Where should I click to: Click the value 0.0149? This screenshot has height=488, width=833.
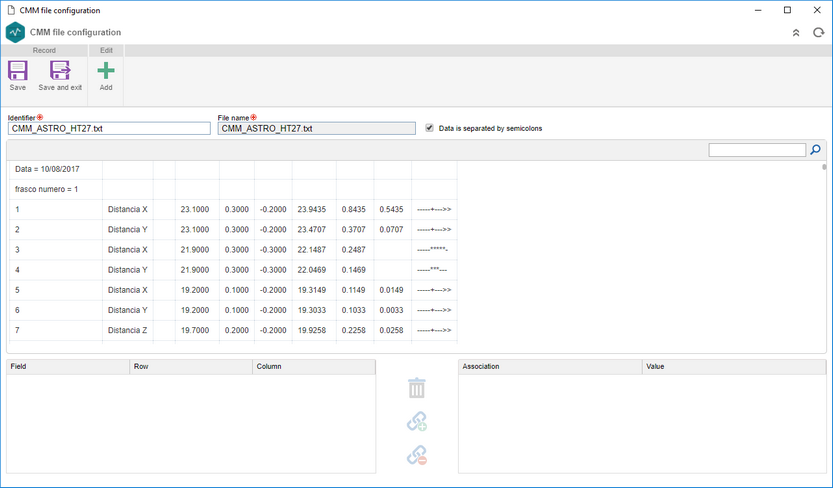click(x=392, y=290)
